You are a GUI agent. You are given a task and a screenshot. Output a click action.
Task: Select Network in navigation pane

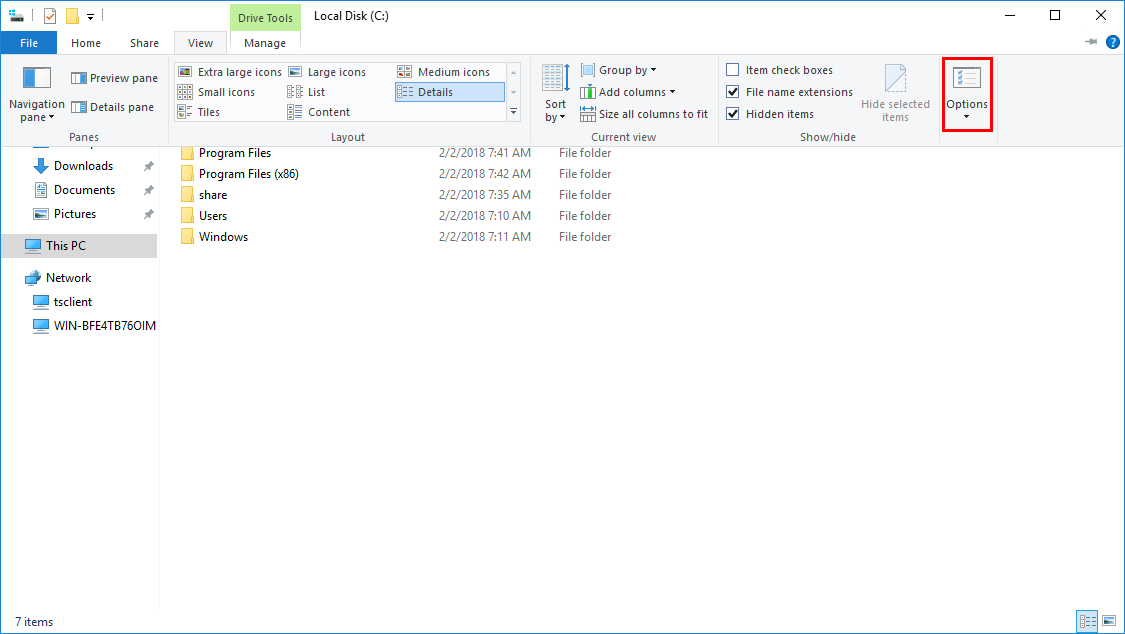[x=68, y=278]
